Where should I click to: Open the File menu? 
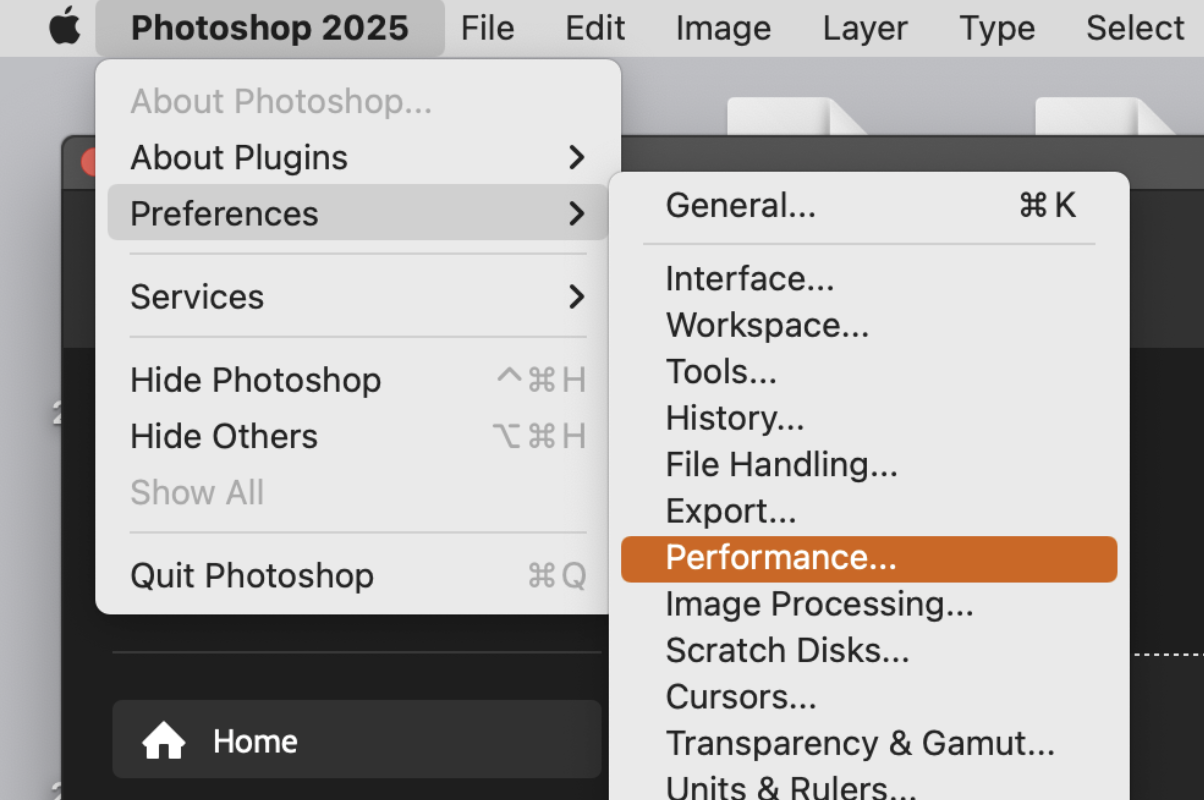487,27
